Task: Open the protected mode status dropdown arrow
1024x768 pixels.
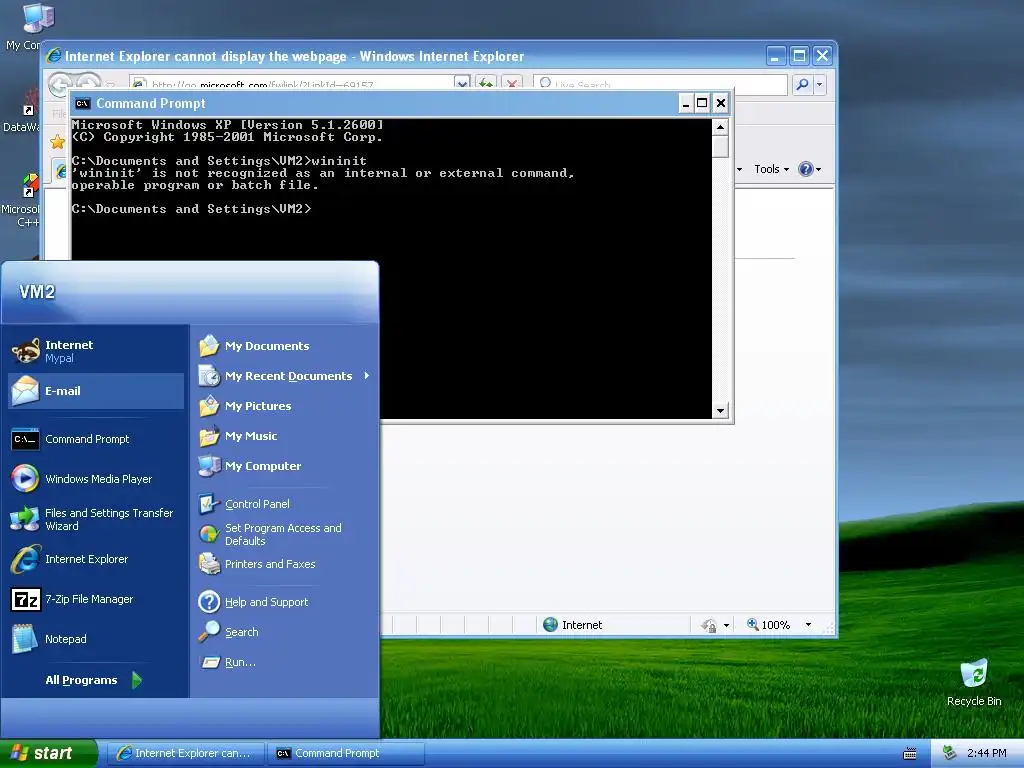Action: click(x=726, y=625)
